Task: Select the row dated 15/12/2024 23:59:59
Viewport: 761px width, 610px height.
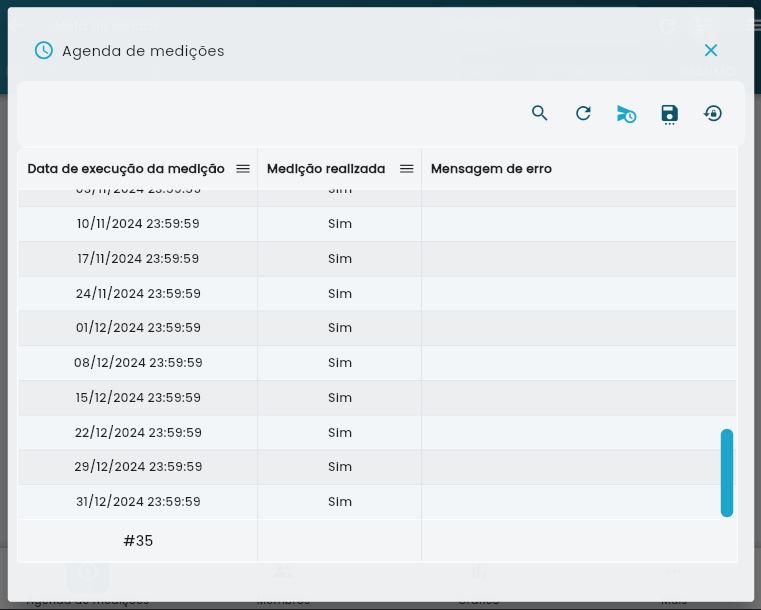Action: click(377, 398)
